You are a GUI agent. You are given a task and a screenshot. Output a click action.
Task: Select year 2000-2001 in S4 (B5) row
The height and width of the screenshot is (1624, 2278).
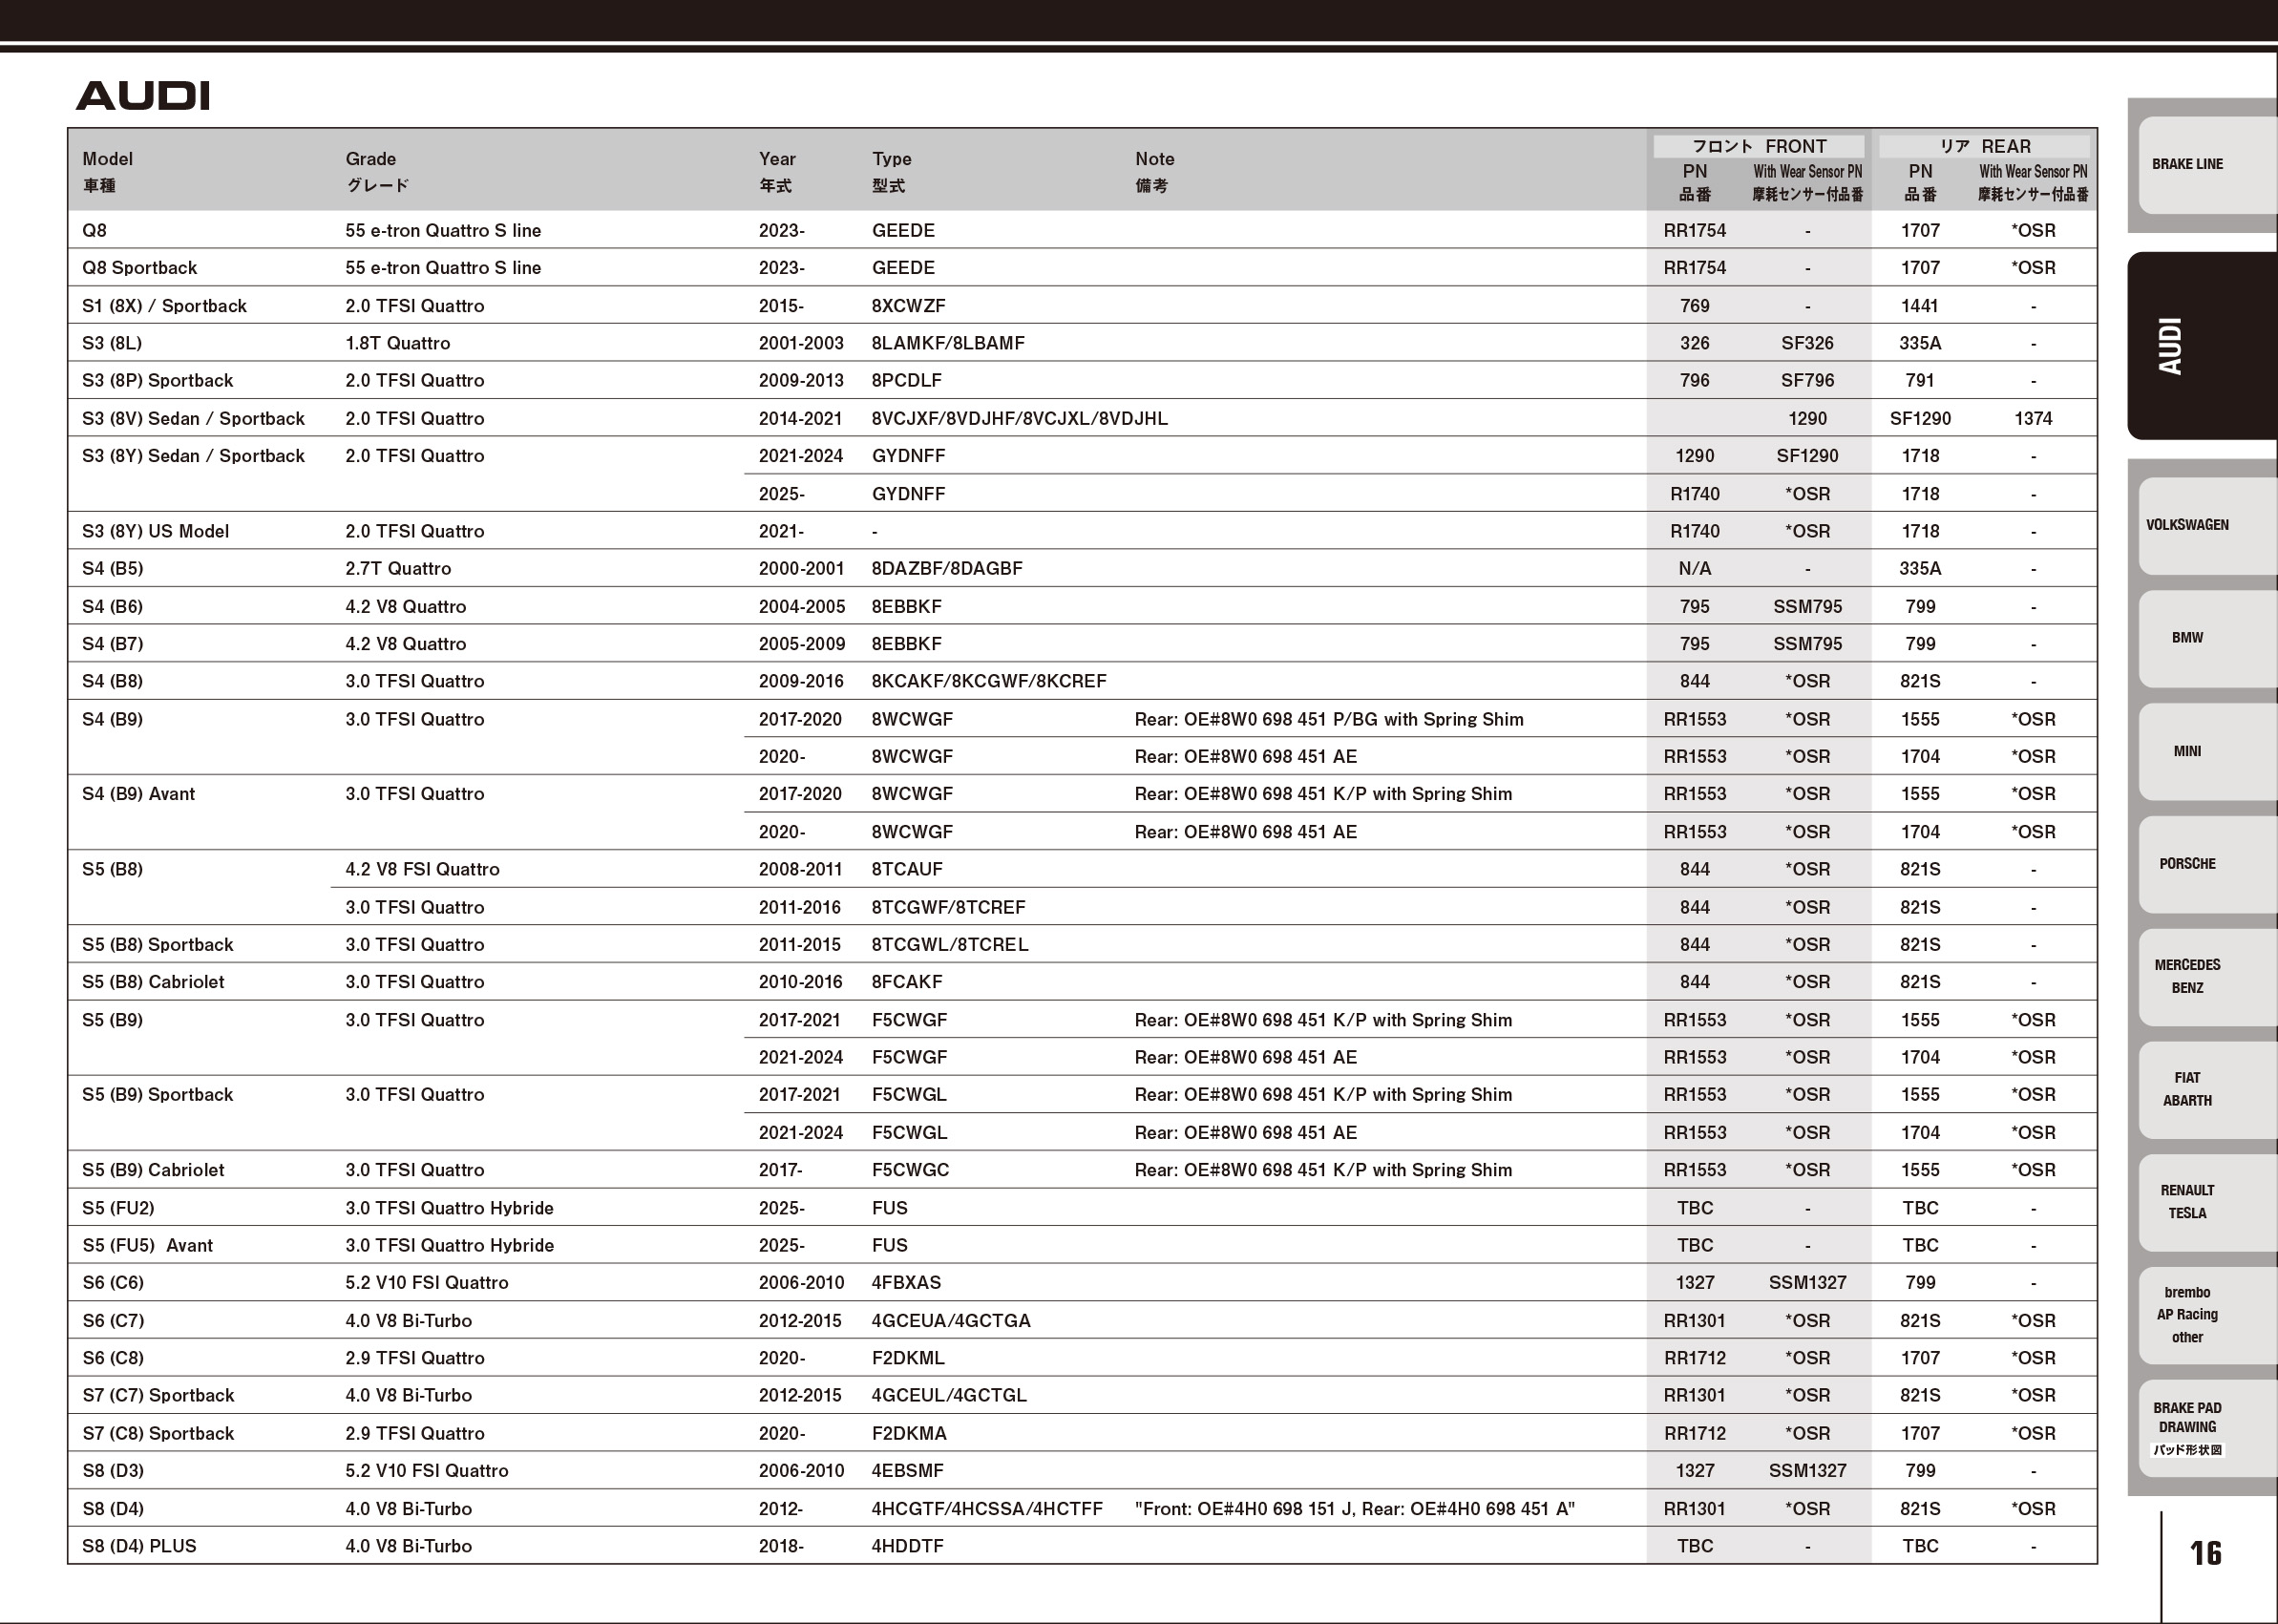(801, 569)
